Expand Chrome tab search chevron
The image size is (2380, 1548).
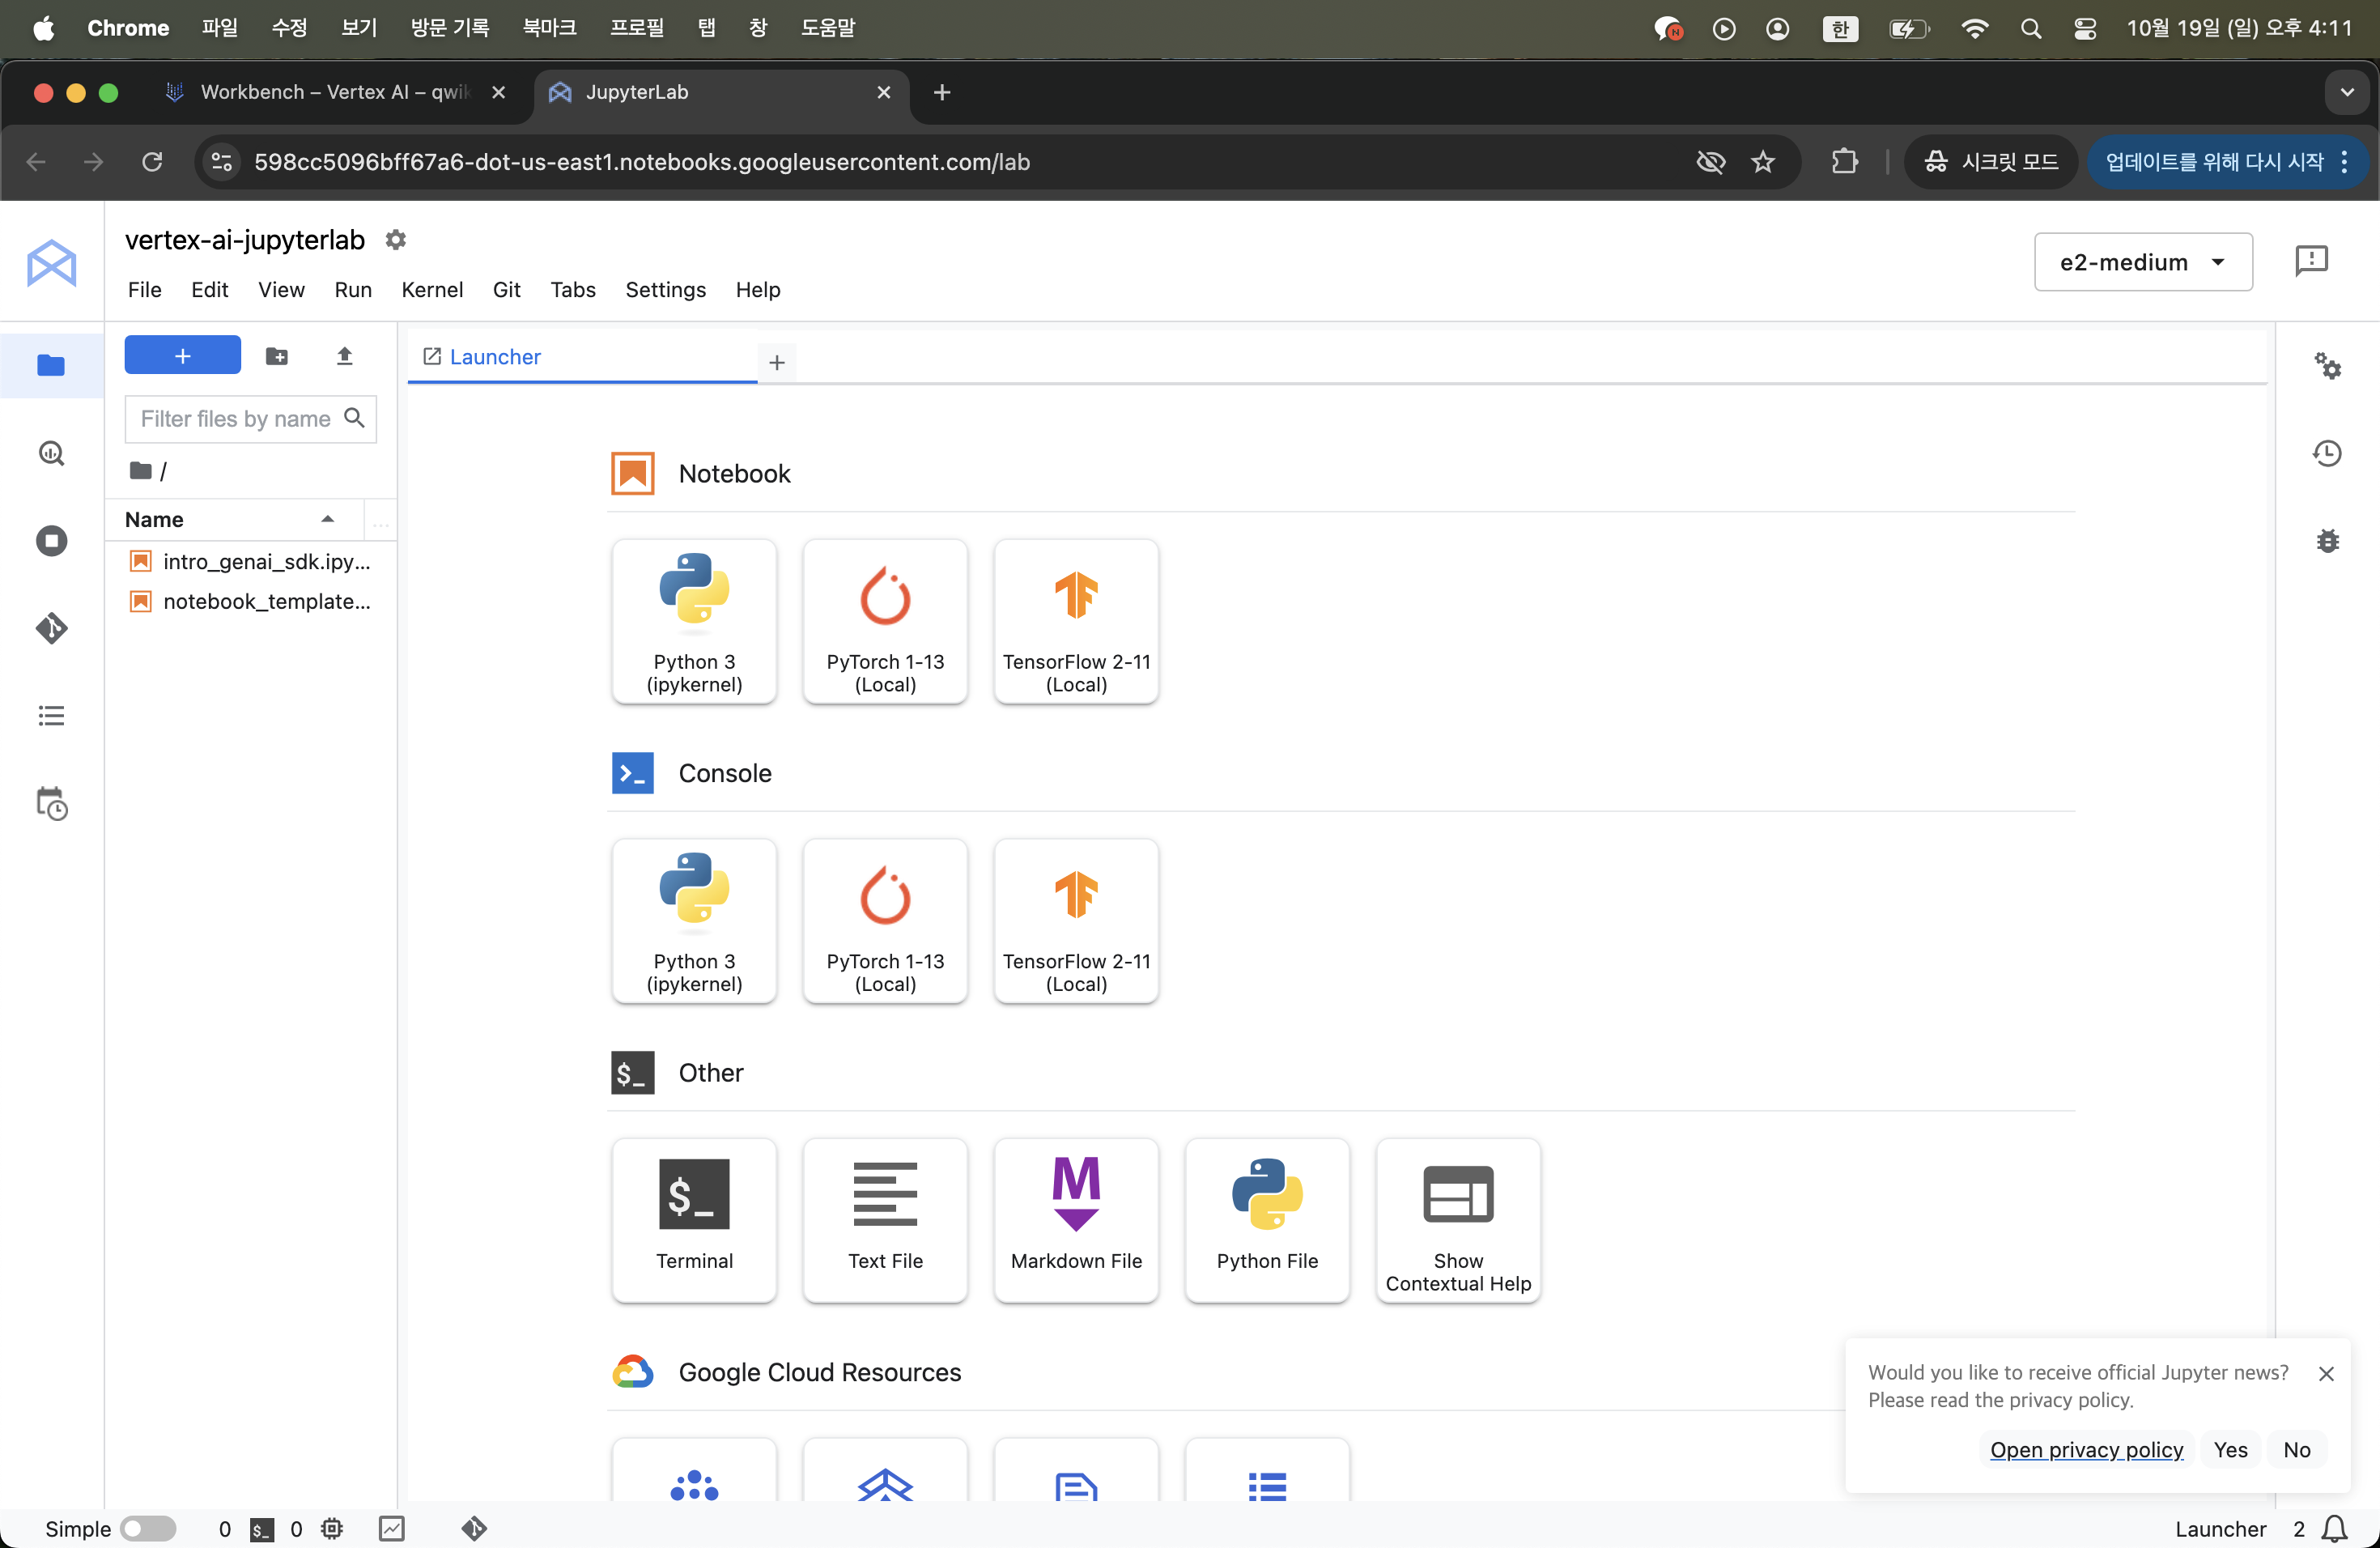2346,92
